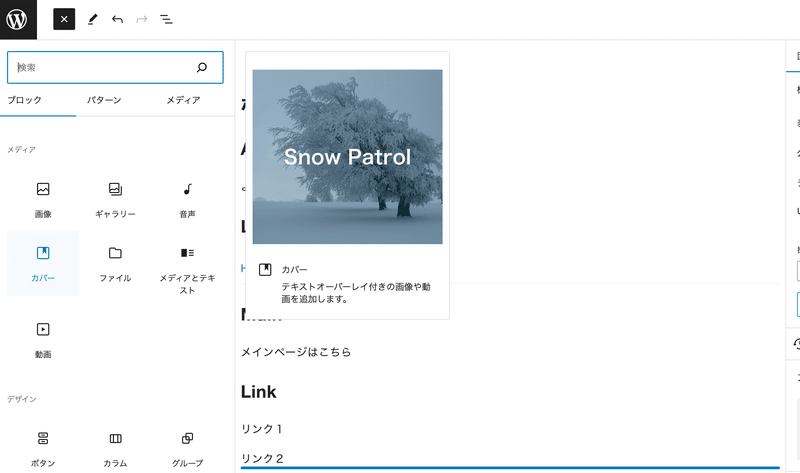Close the block inserter panel
Viewport: 800px width, 473px height.
pos(64,19)
